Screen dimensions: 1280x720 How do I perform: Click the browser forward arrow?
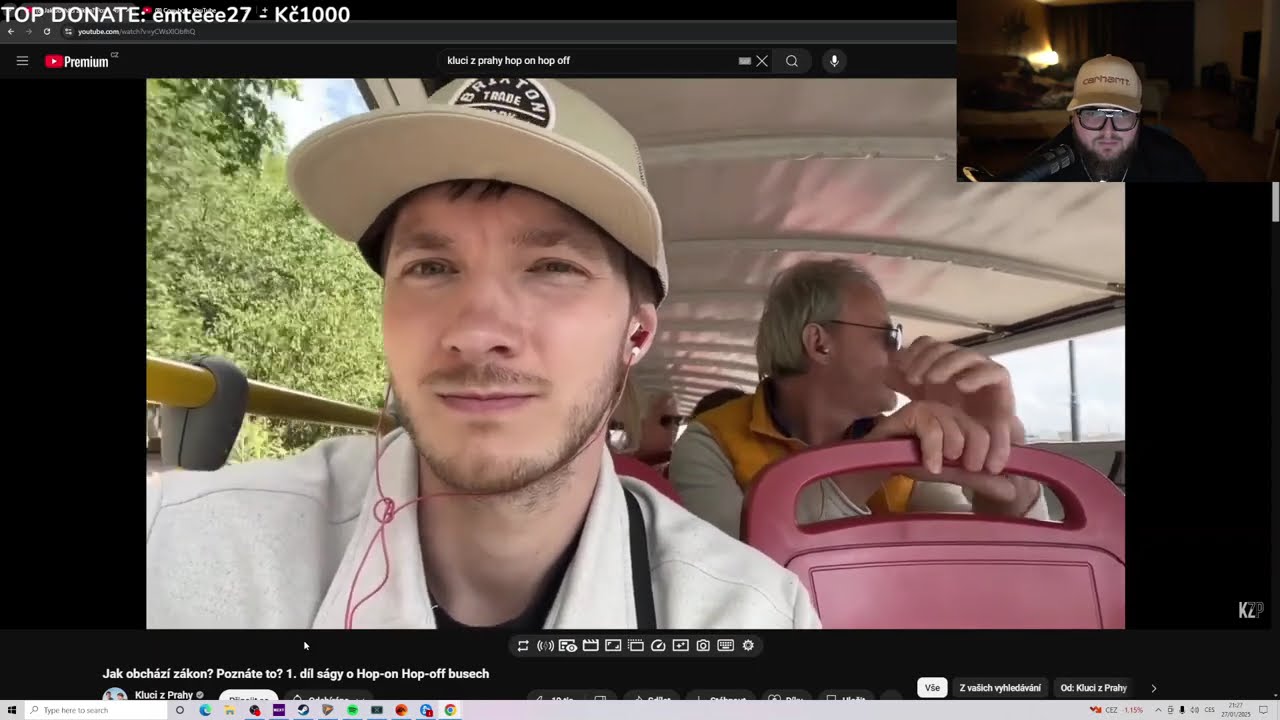[28, 32]
